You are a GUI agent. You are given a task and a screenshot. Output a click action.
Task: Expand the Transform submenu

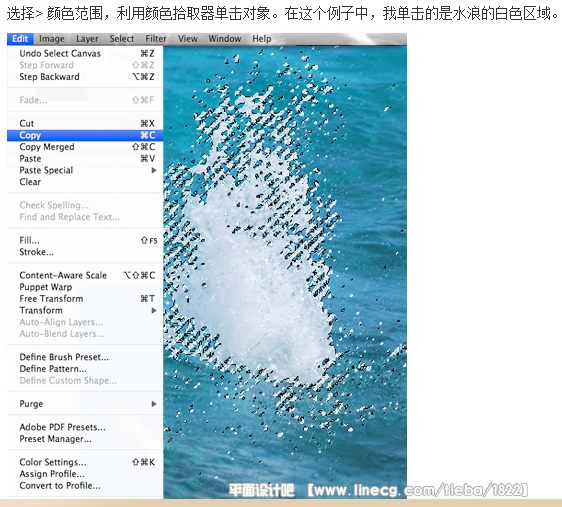[85, 310]
